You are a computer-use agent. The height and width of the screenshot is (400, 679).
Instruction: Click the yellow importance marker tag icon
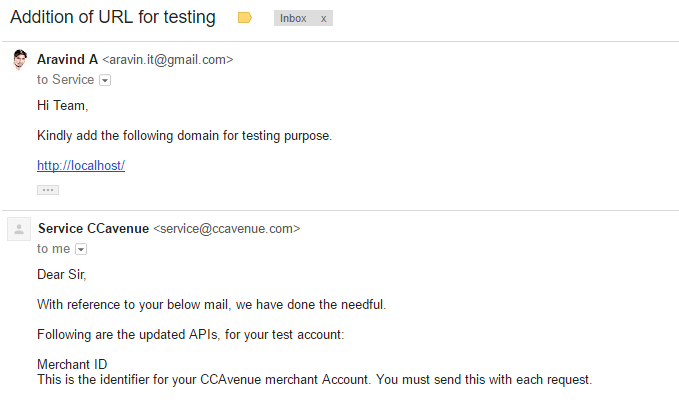(245, 18)
